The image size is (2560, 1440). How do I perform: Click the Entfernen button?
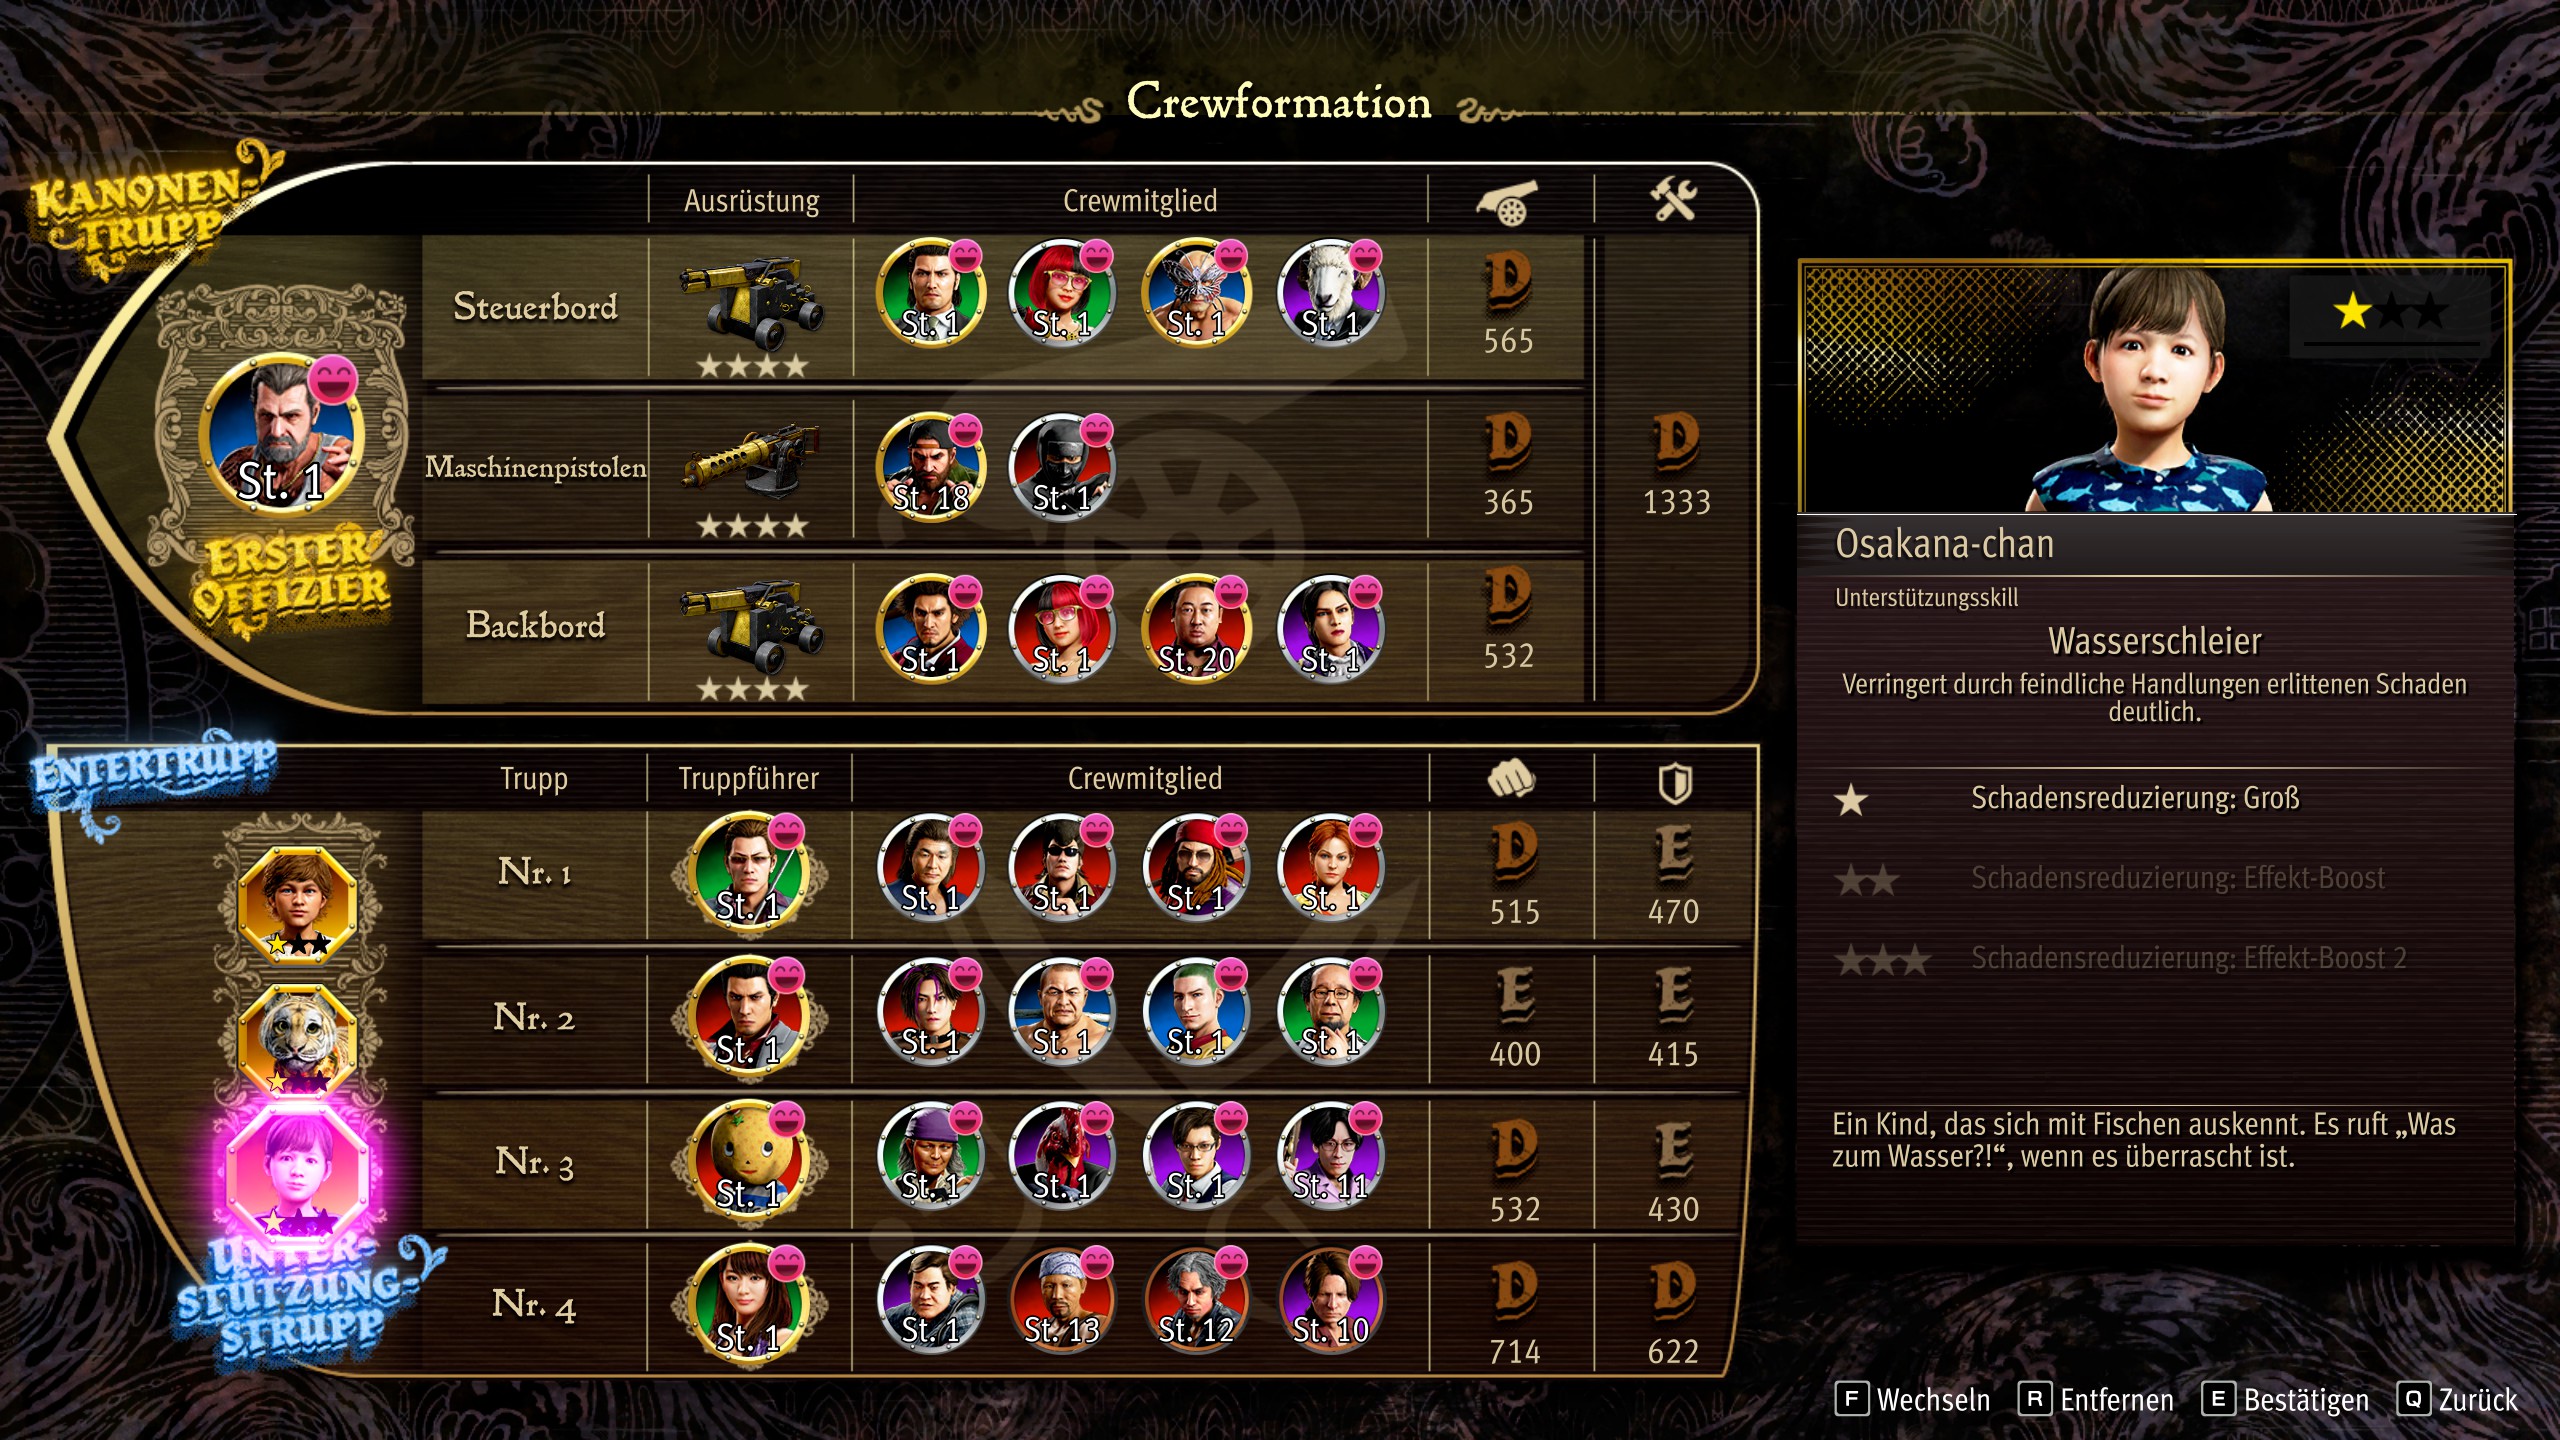[2096, 1399]
